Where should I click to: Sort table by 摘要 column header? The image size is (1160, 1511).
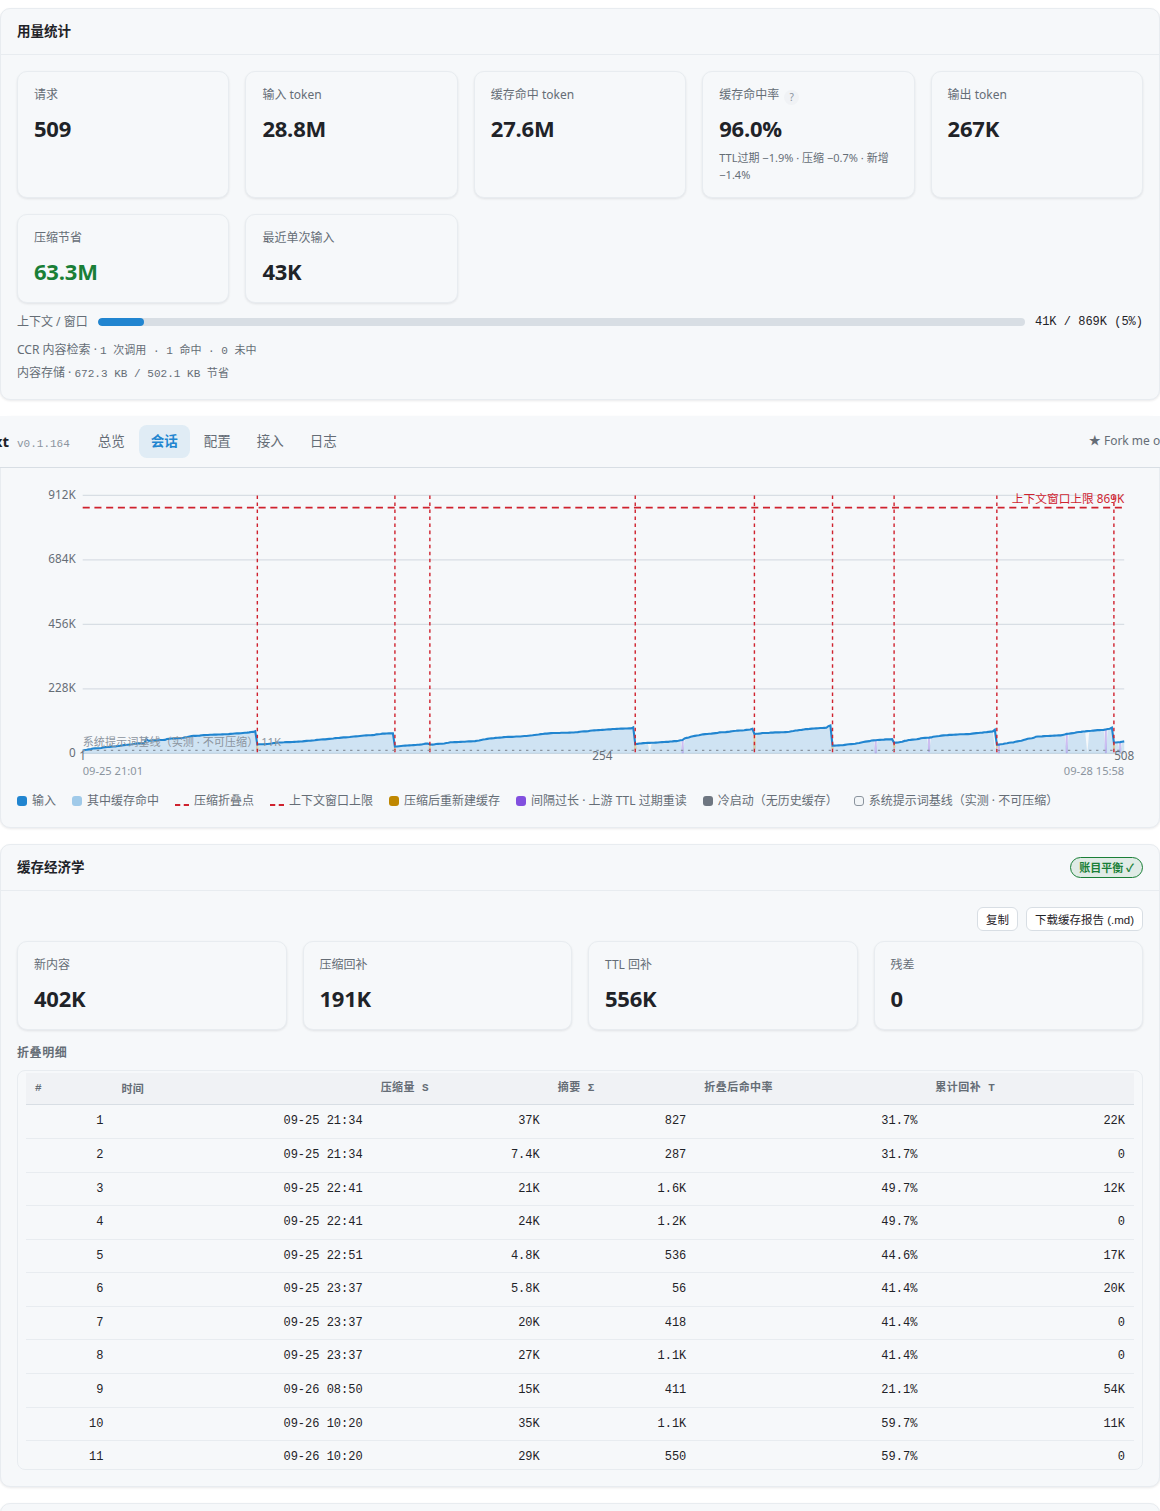tap(576, 1087)
